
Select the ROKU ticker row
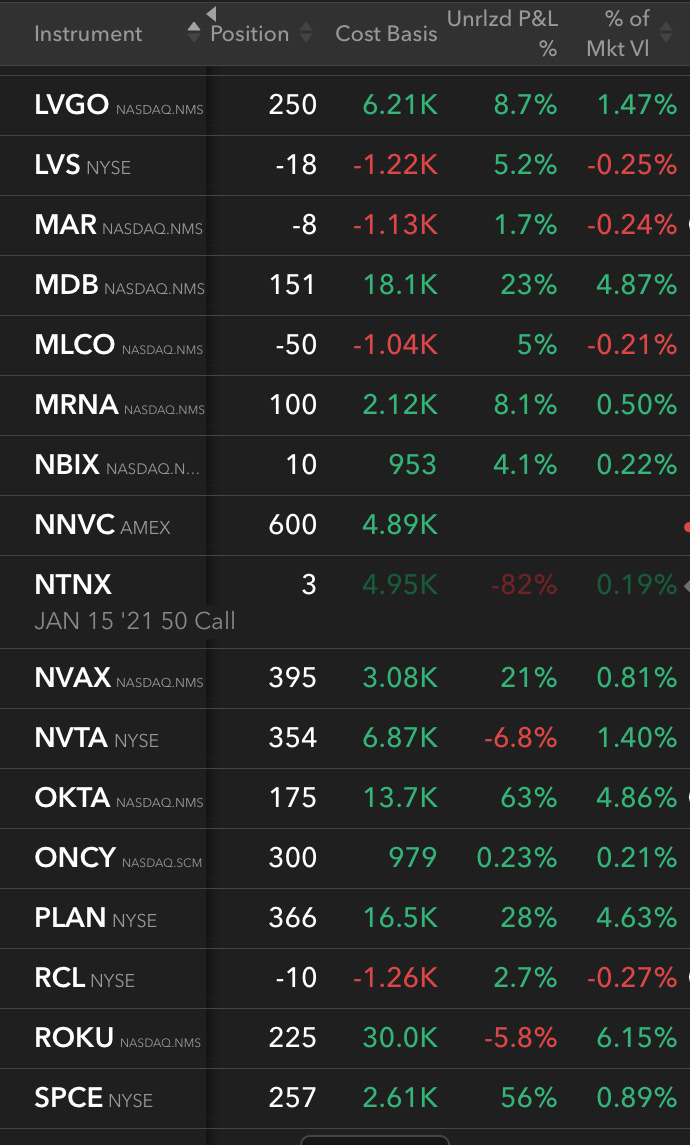(x=74, y=1038)
